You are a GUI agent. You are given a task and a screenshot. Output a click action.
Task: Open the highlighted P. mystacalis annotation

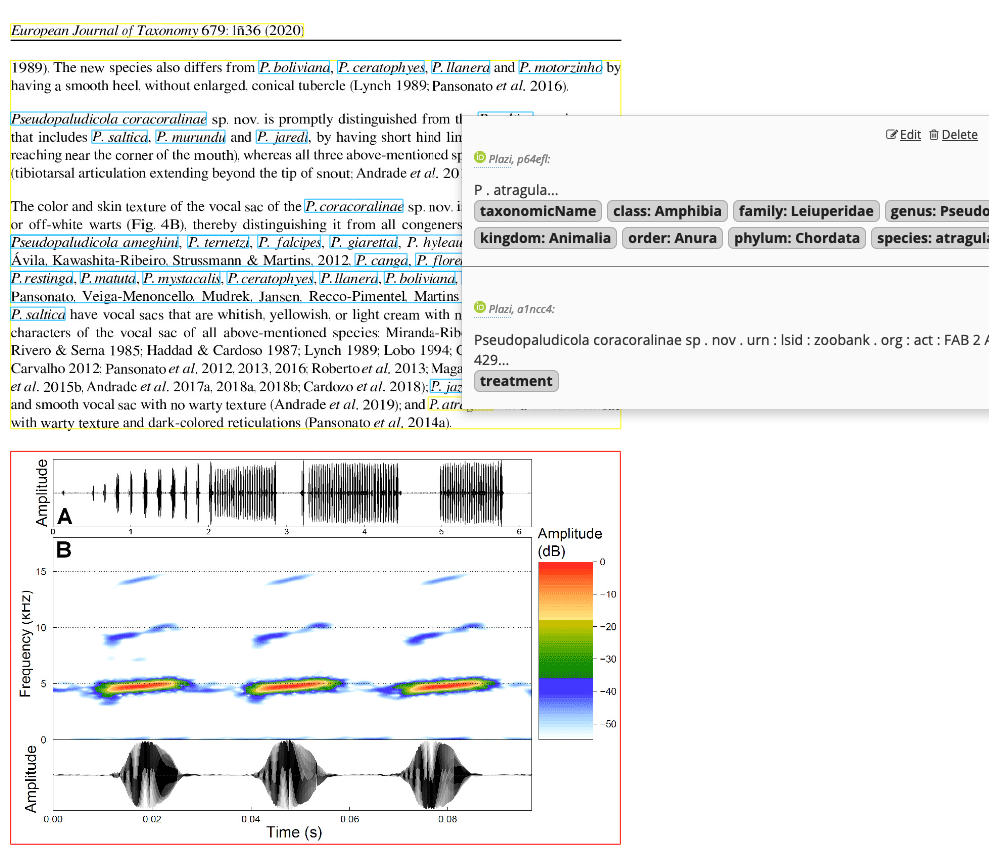[181, 278]
